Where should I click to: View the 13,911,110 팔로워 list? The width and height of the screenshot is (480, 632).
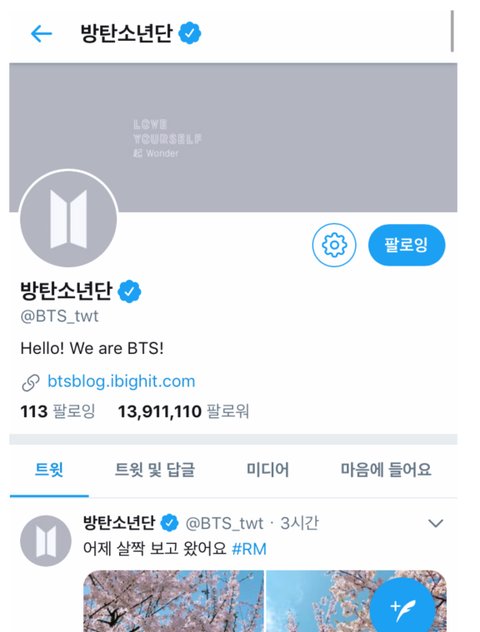tap(183, 412)
